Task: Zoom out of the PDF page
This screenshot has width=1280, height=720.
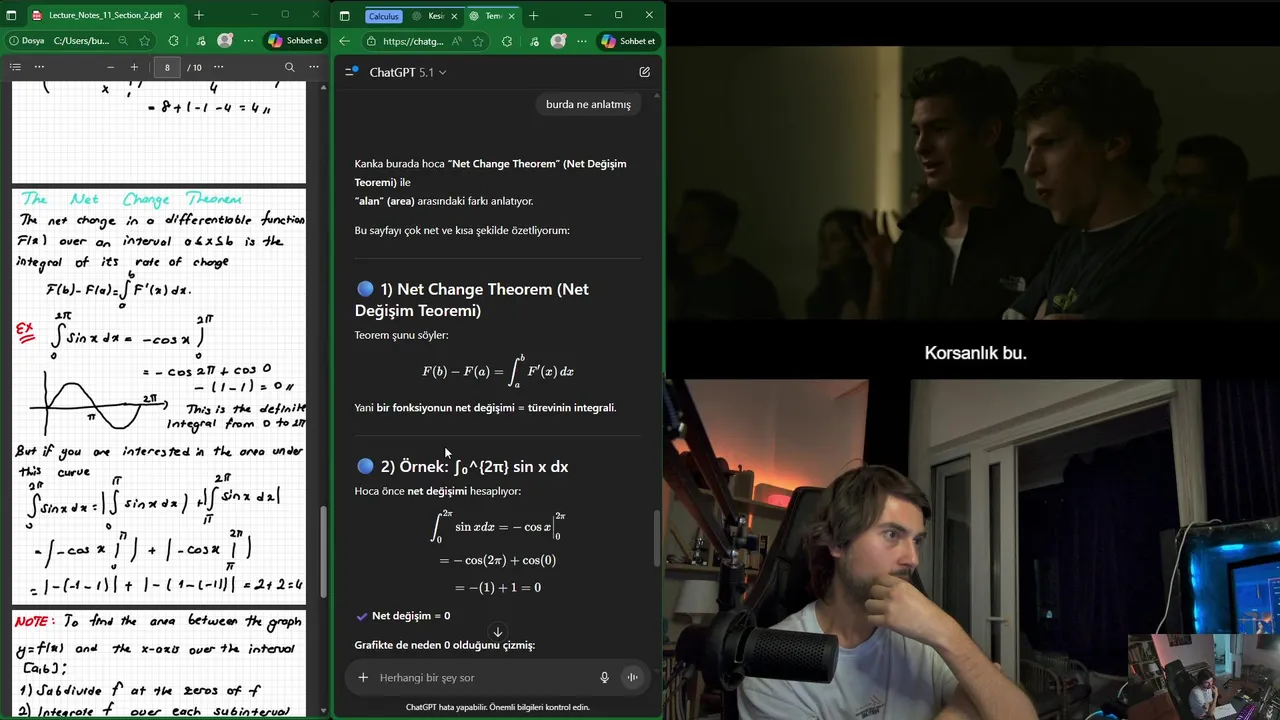Action: coord(110,67)
